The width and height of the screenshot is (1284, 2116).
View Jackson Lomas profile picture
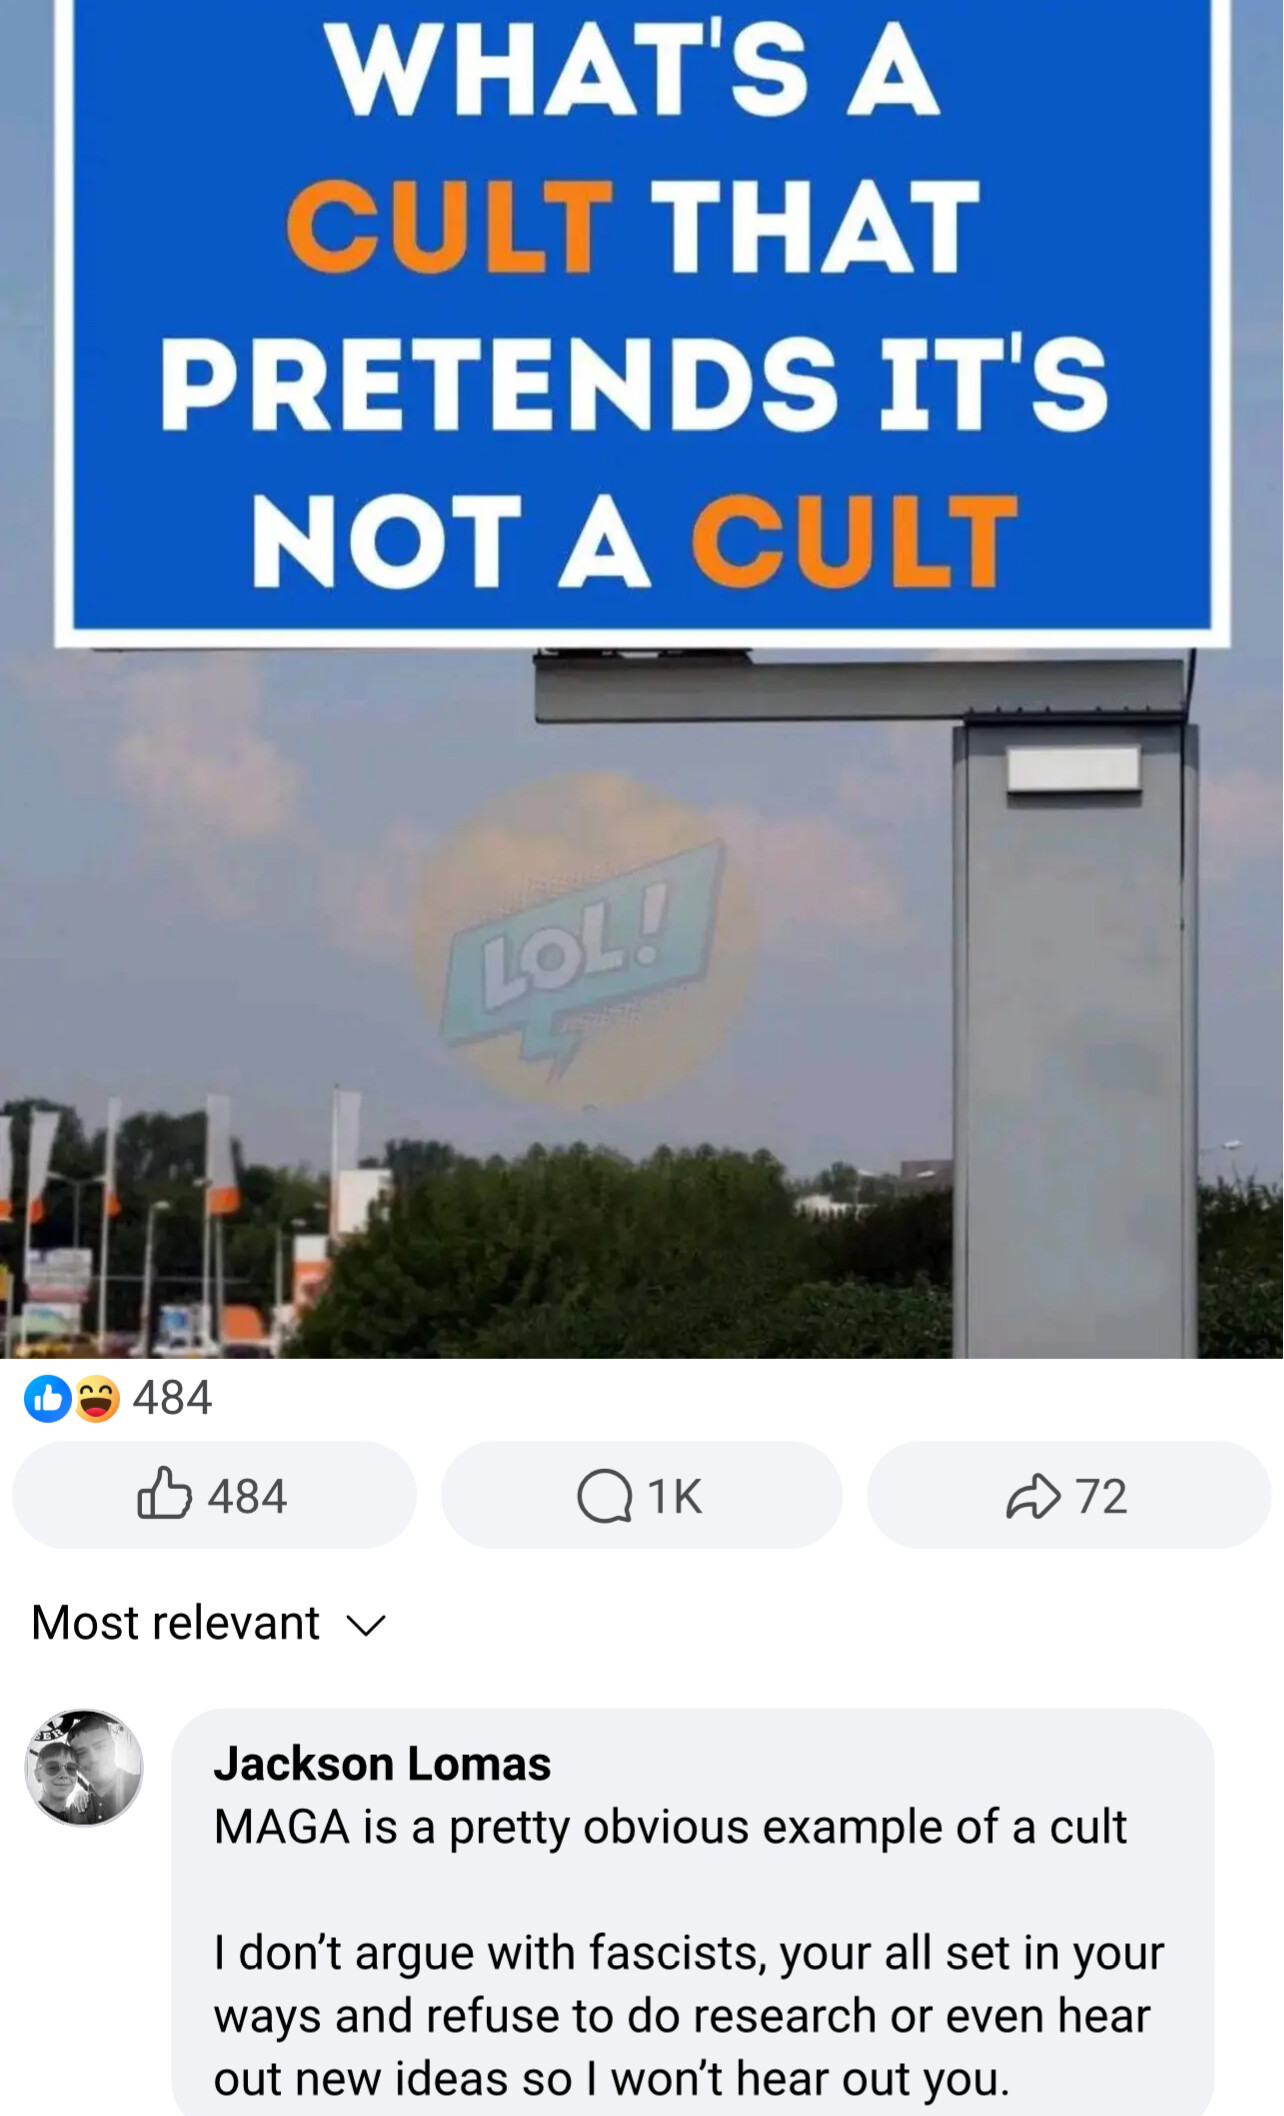pos(84,1768)
